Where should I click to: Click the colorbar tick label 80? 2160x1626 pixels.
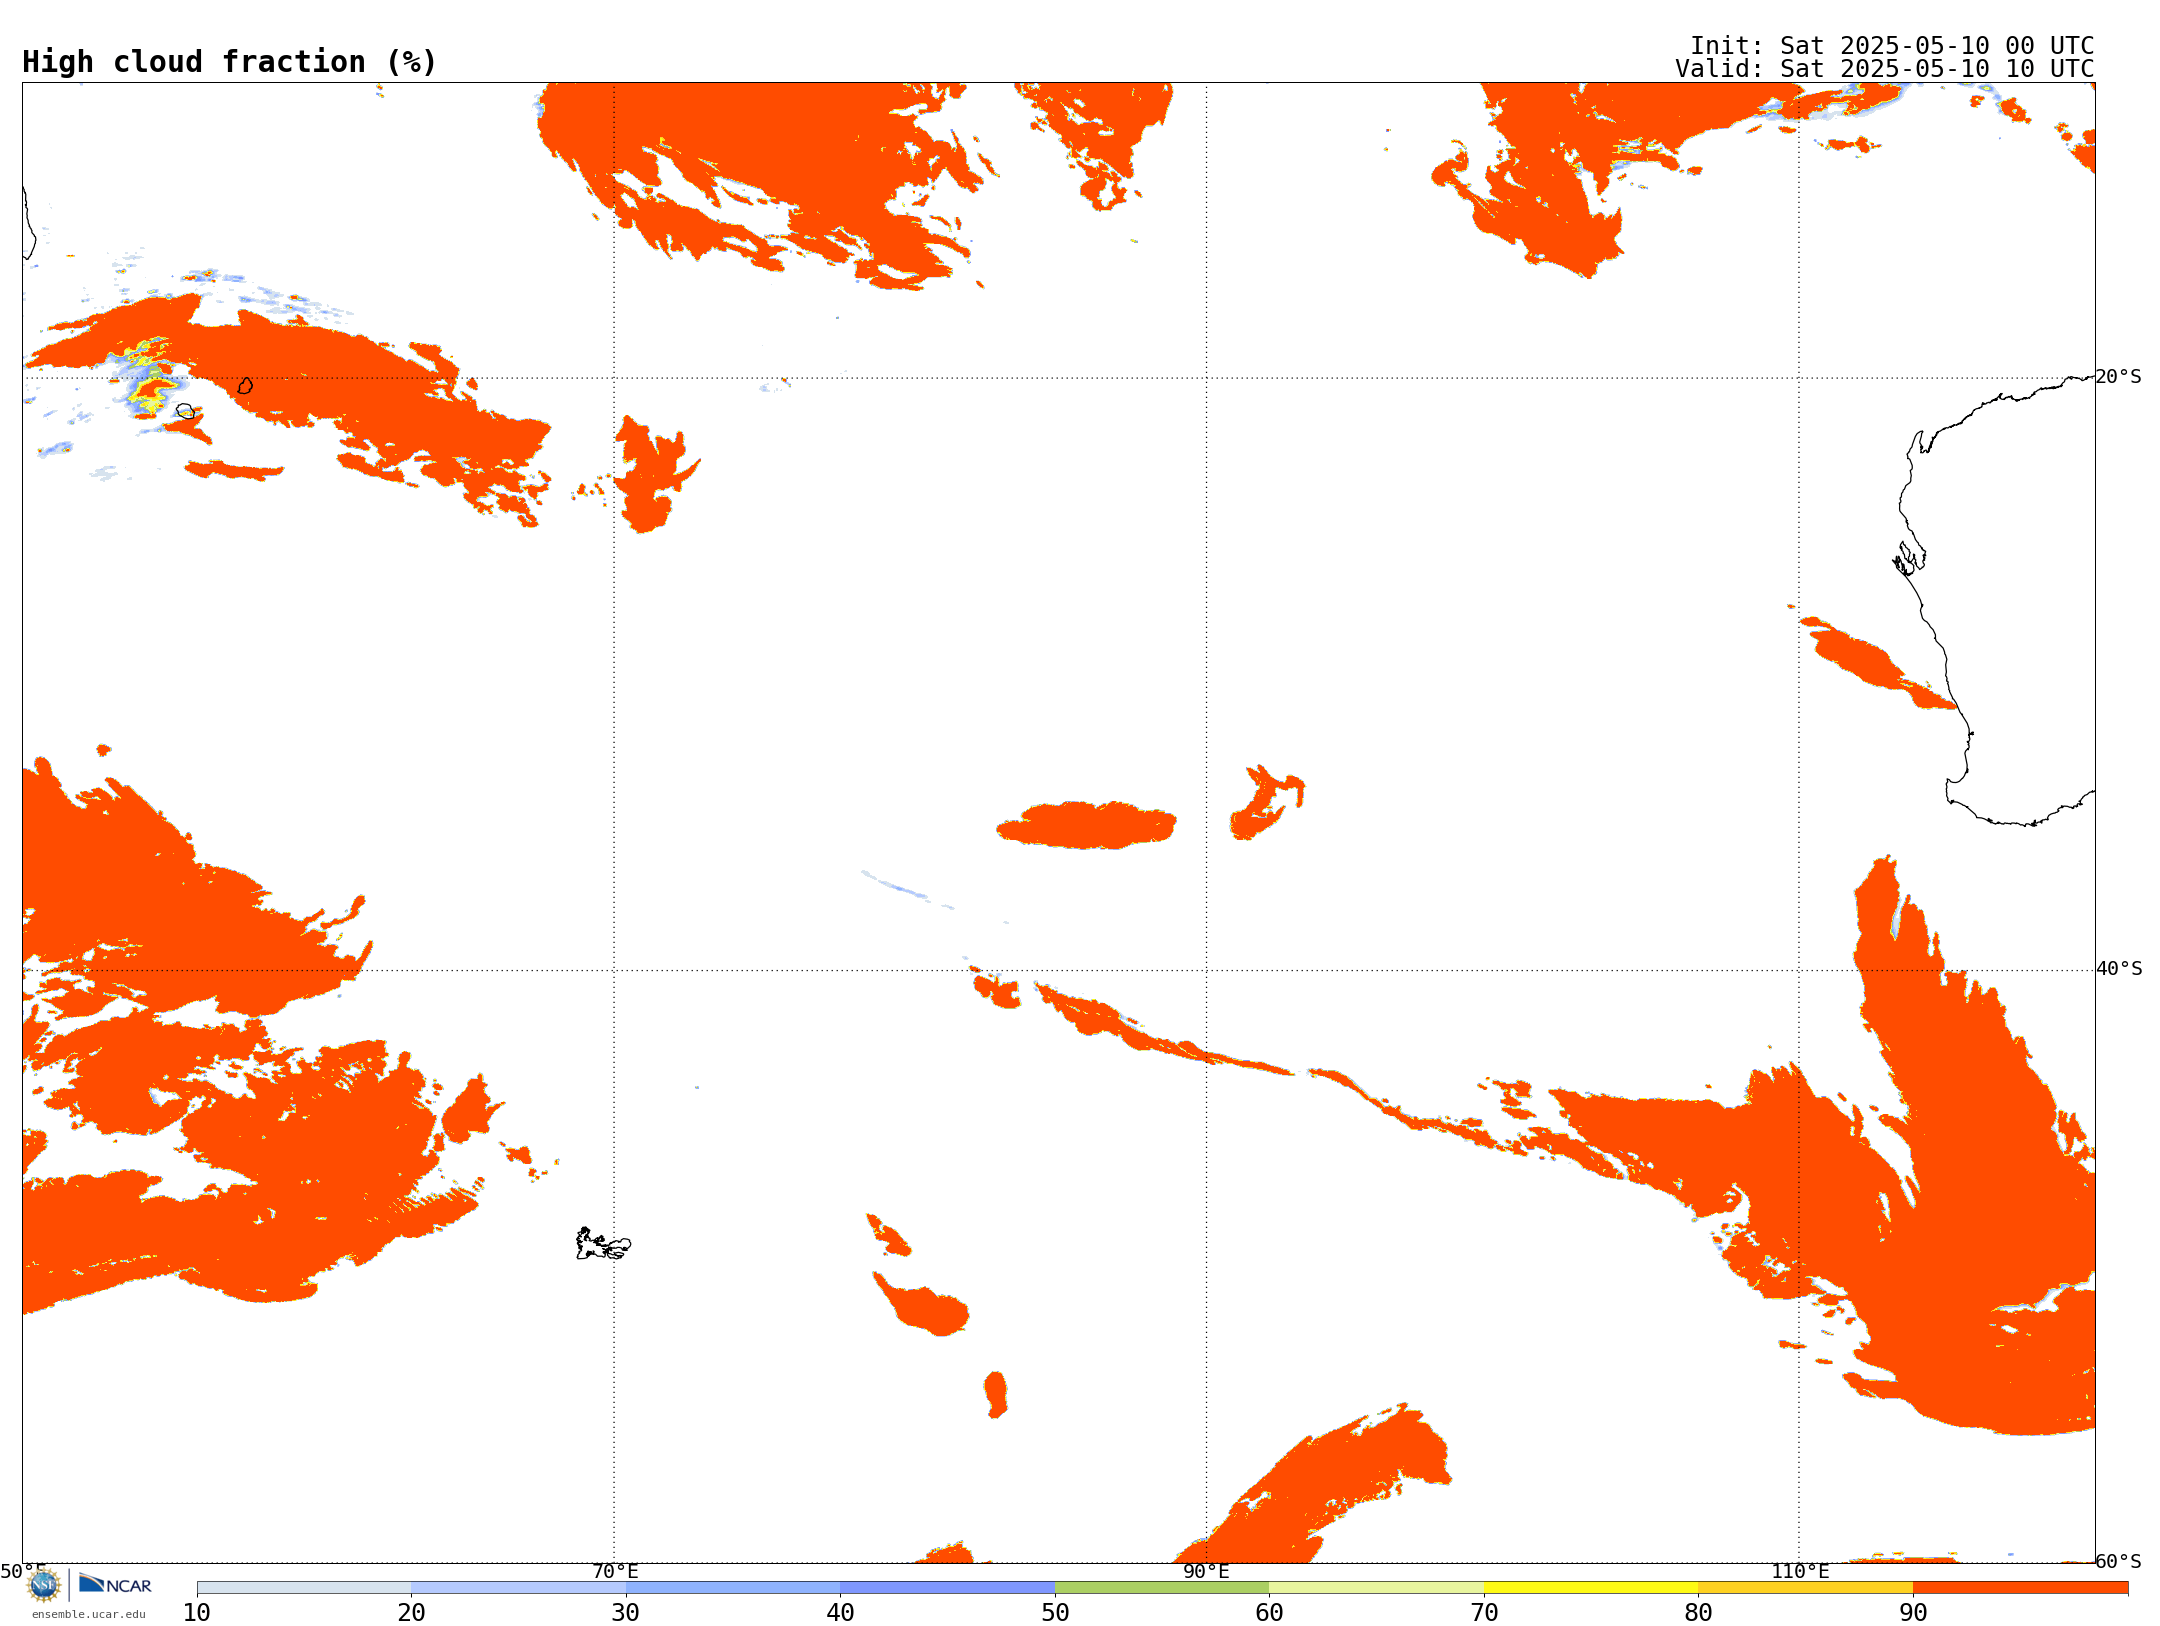(1698, 1613)
